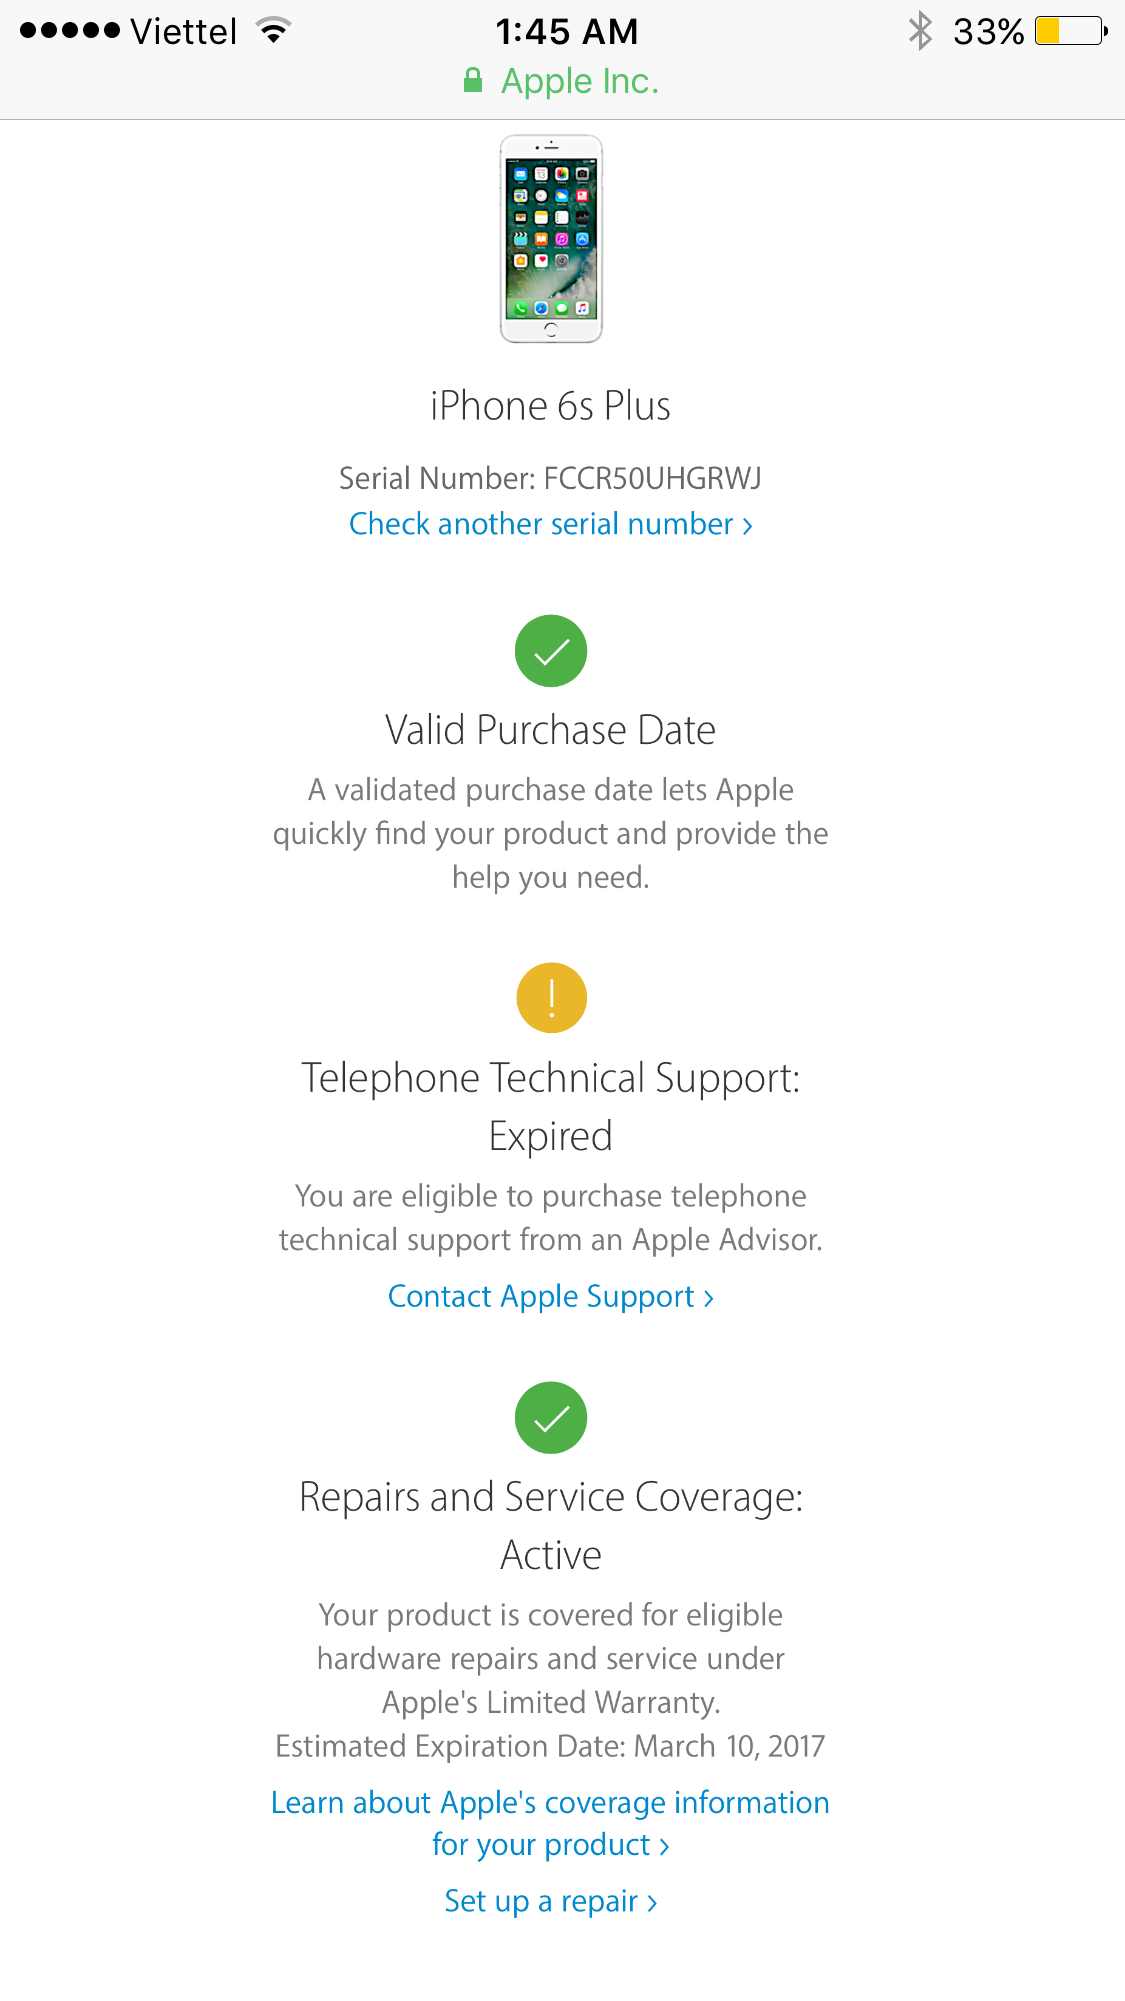Tap the 1:45 AM clock in status bar
1125x2001 pixels.
click(566, 31)
